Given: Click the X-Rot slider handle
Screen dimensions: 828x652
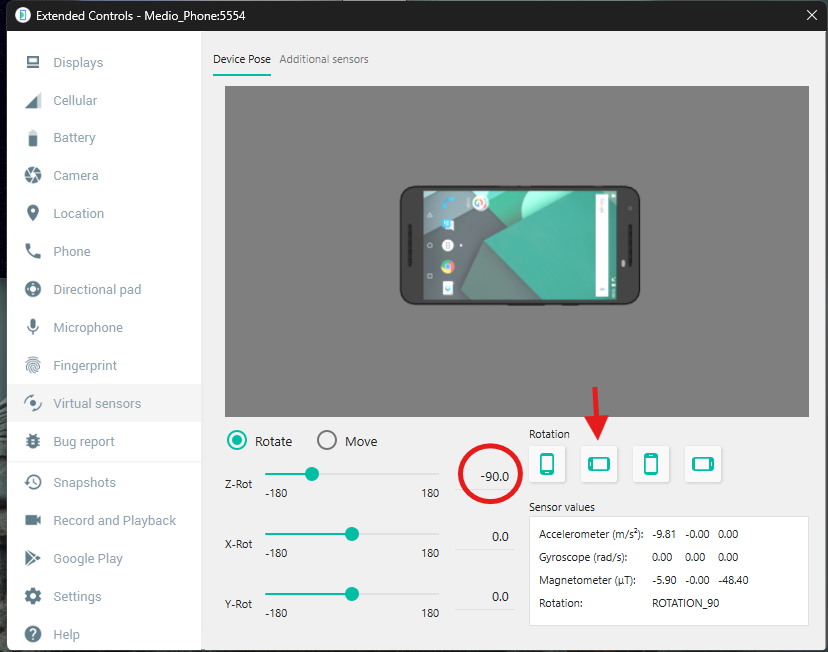Looking at the screenshot, I should (x=352, y=534).
